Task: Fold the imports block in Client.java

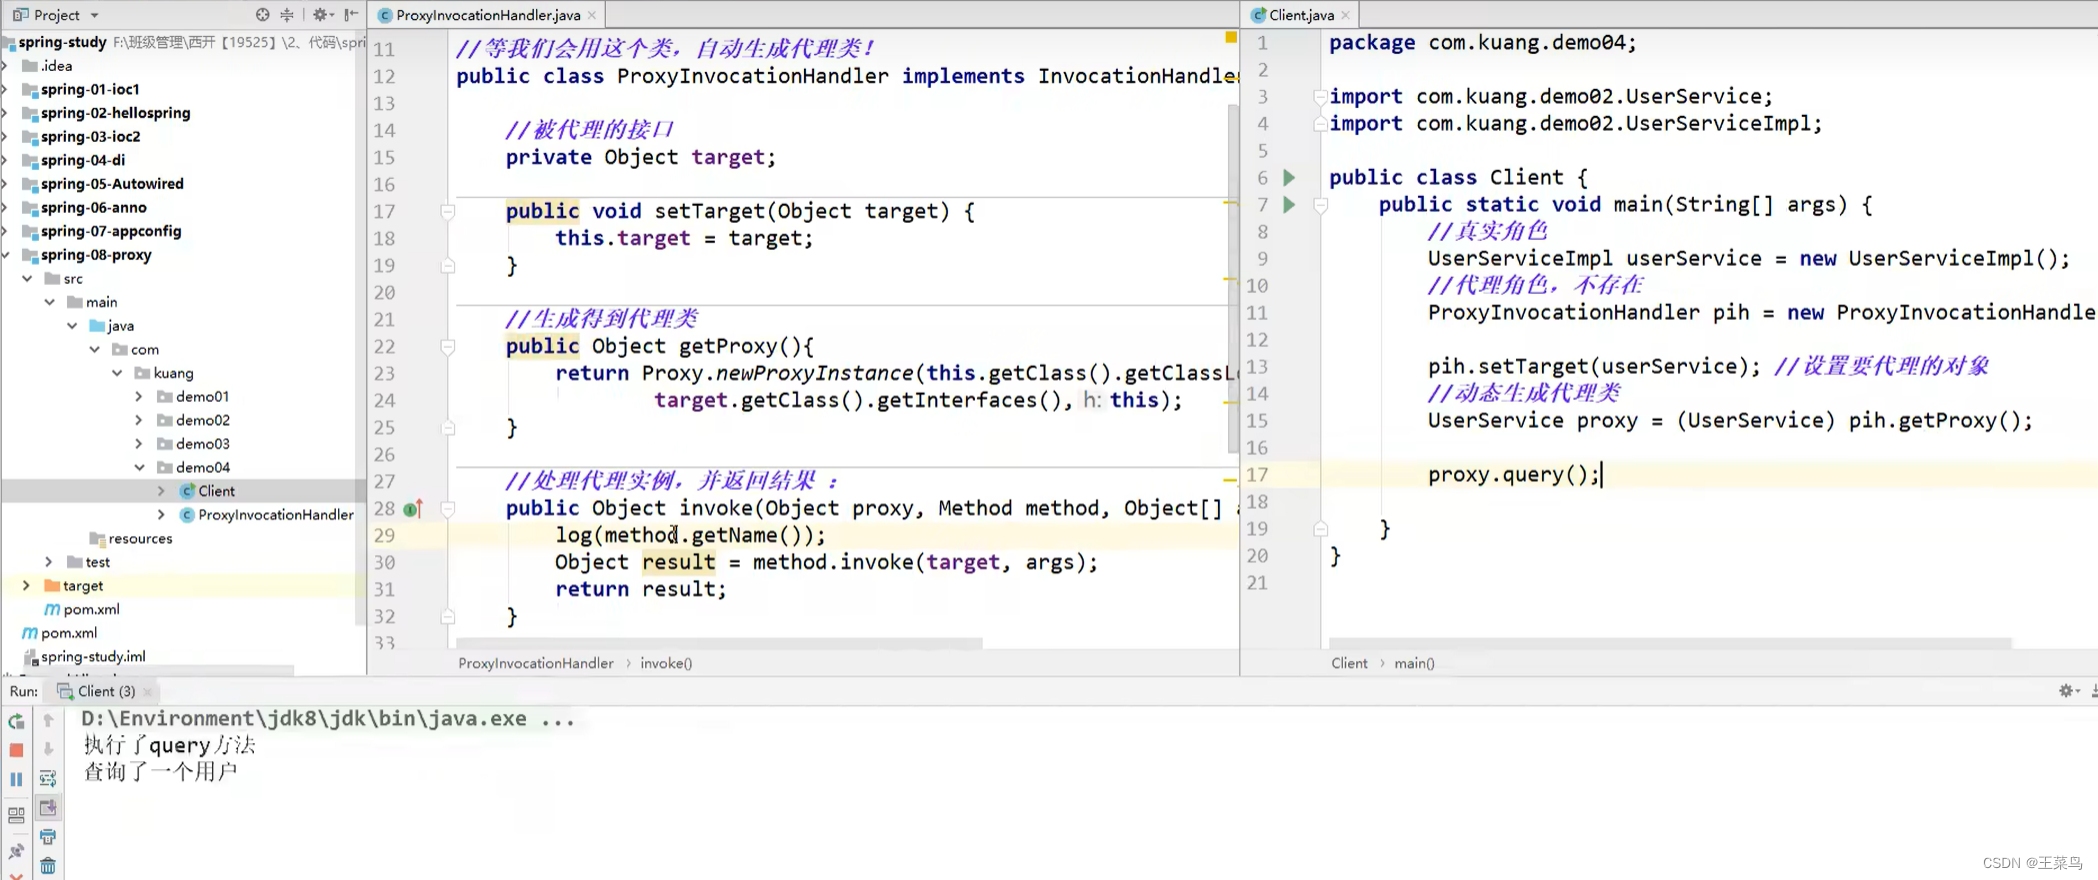Action: pos(1320,97)
